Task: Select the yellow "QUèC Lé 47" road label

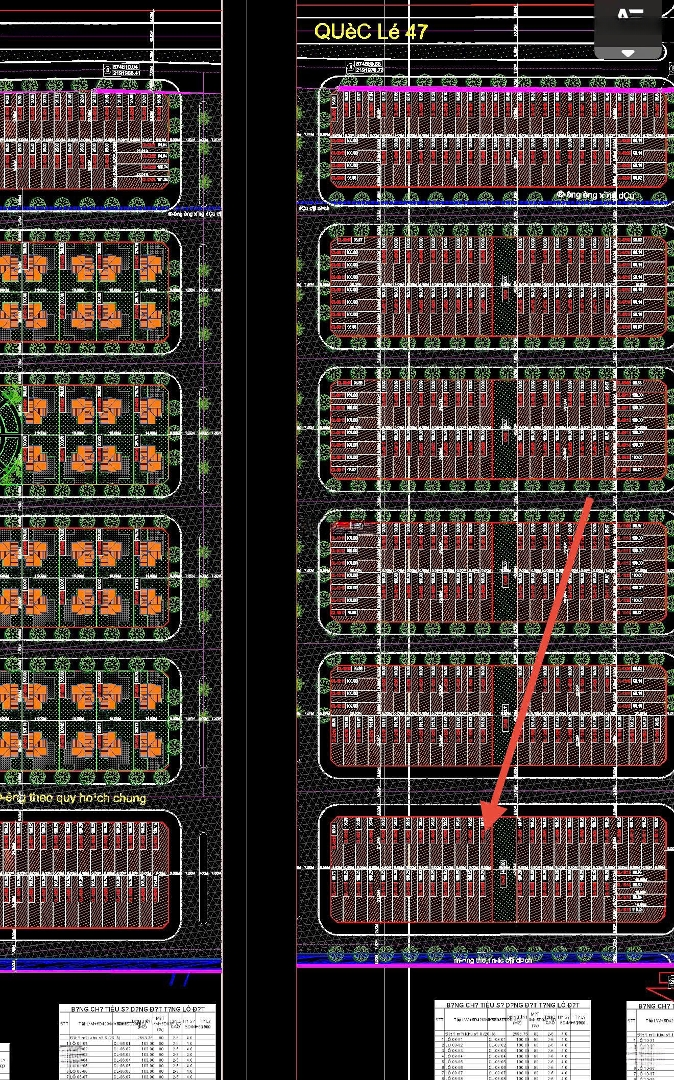Action: (x=371, y=31)
